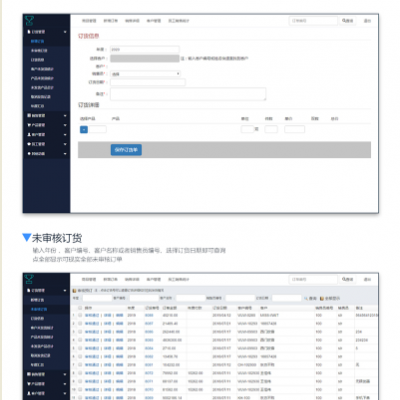Click the orange show-all icon in lower filter bar
Viewport: 400px width, 400px height.
(322, 298)
